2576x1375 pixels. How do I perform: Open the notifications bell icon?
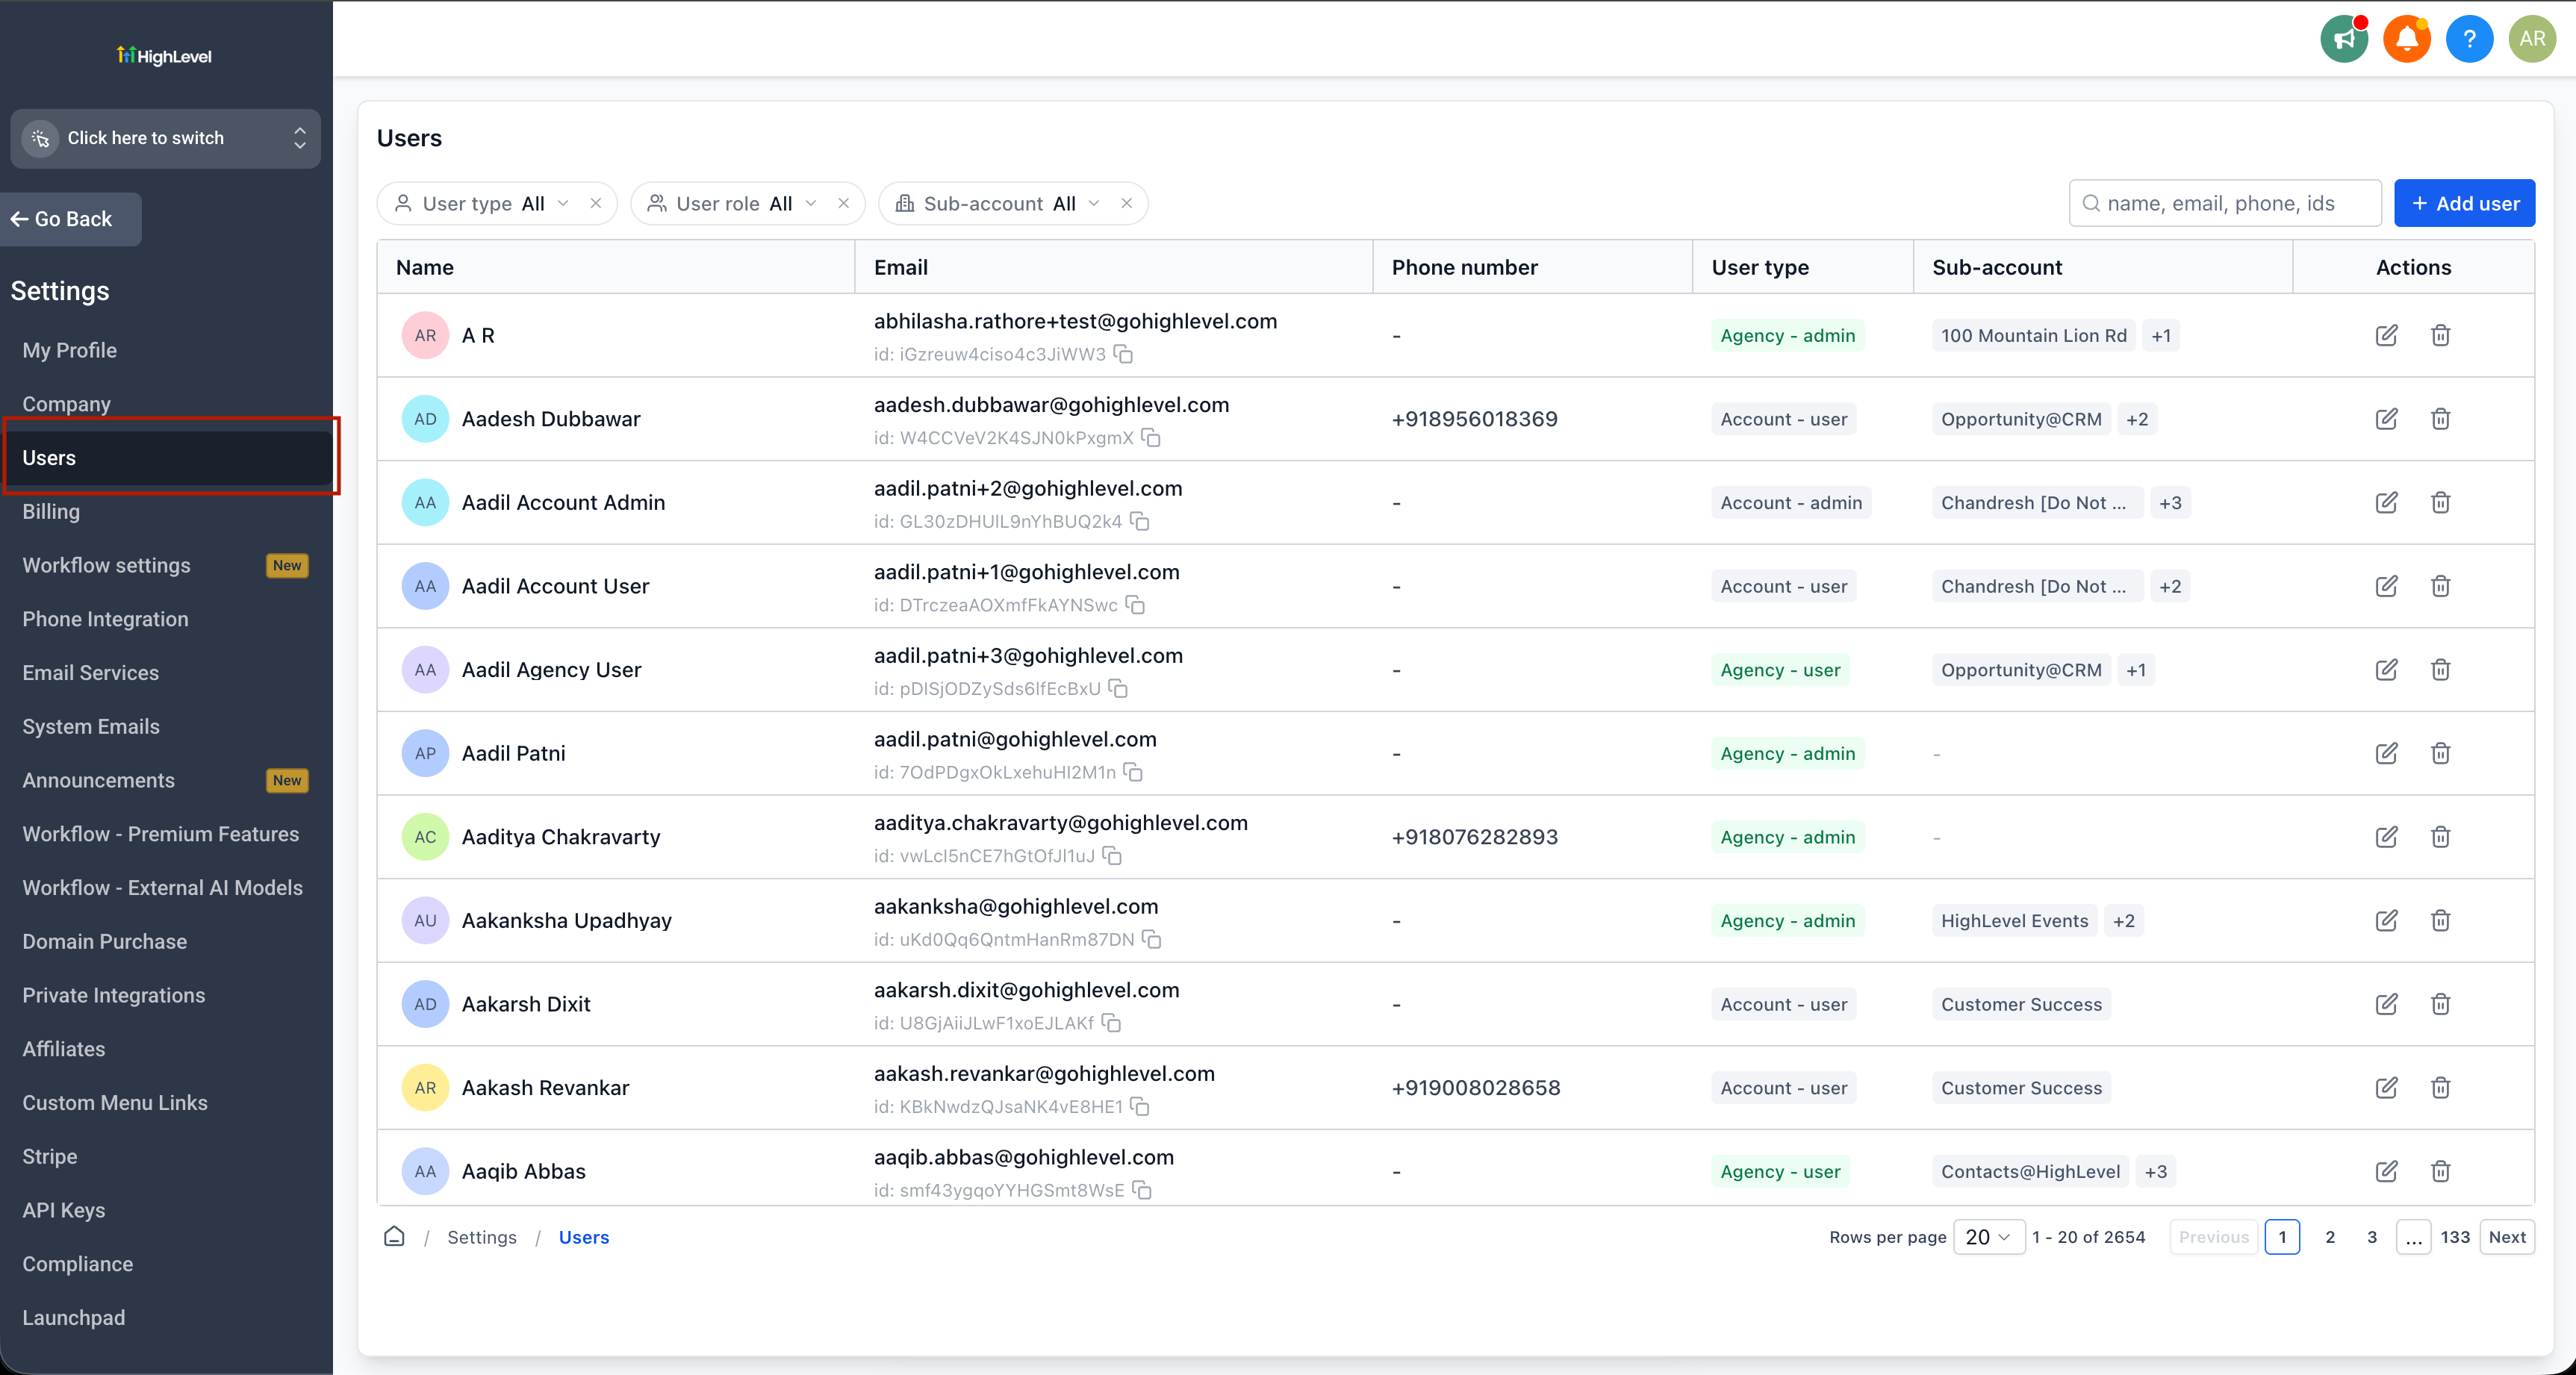(x=2407, y=39)
